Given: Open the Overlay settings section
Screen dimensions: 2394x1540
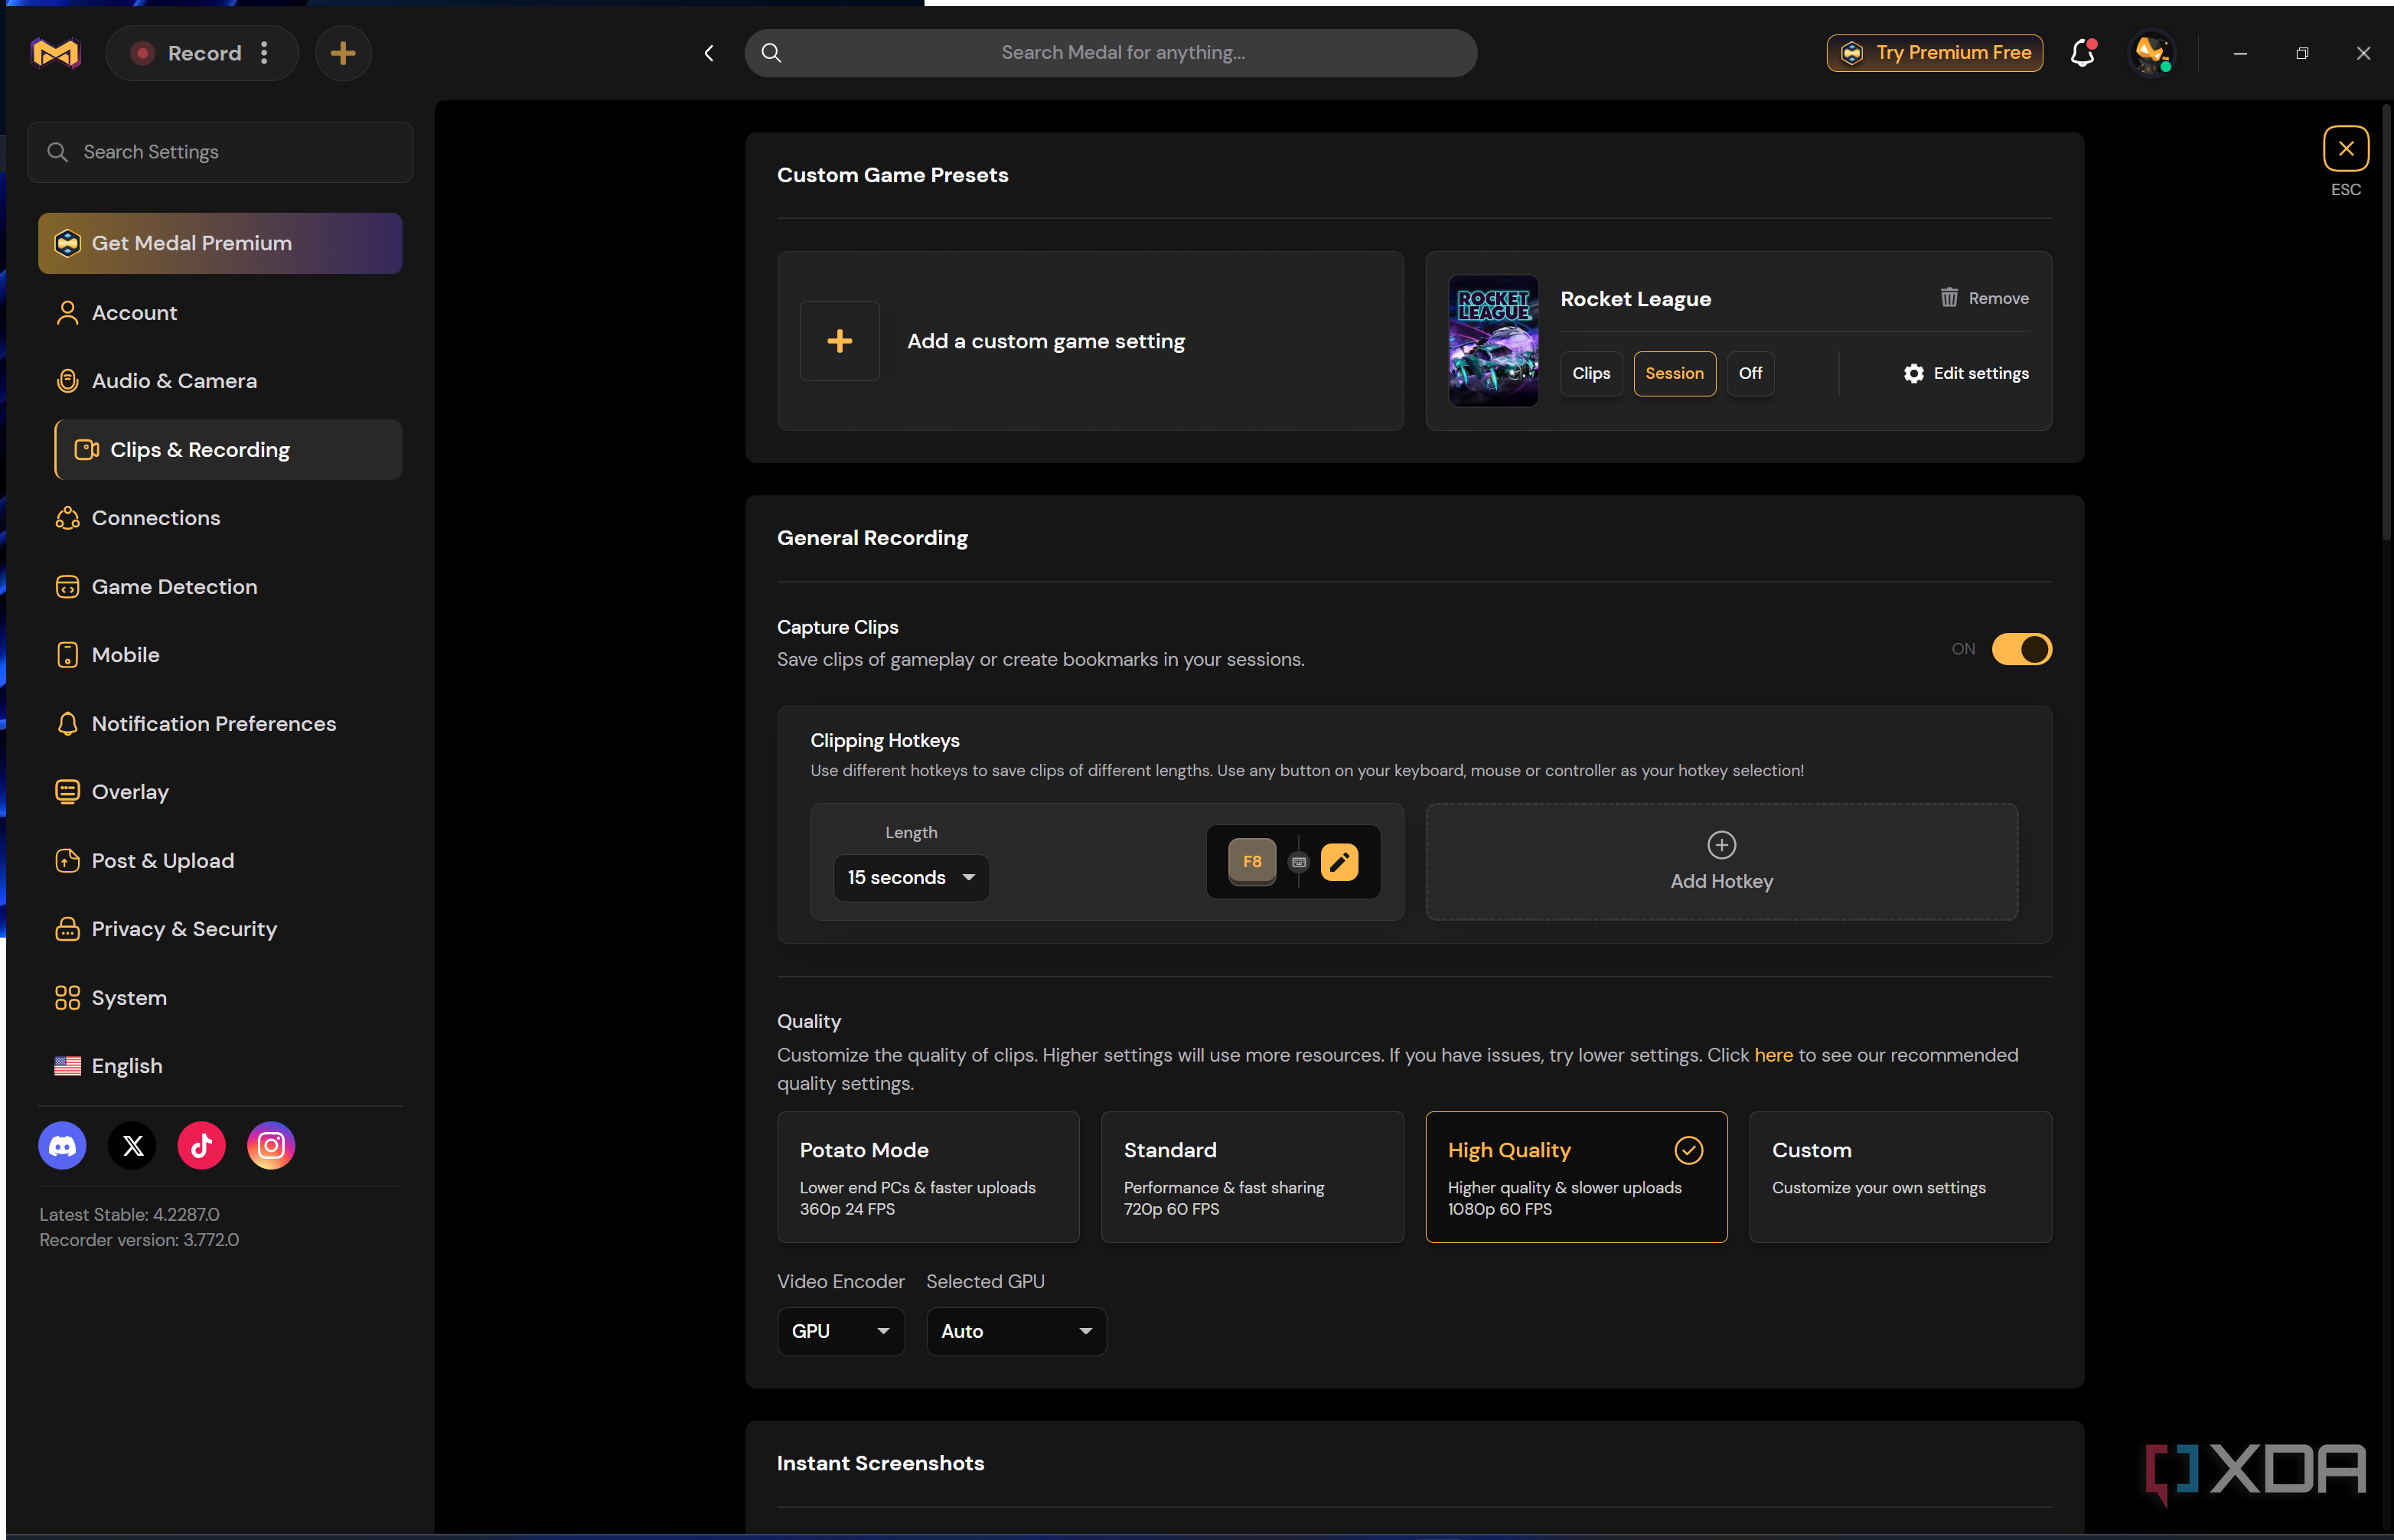Looking at the screenshot, I should [x=220, y=792].
